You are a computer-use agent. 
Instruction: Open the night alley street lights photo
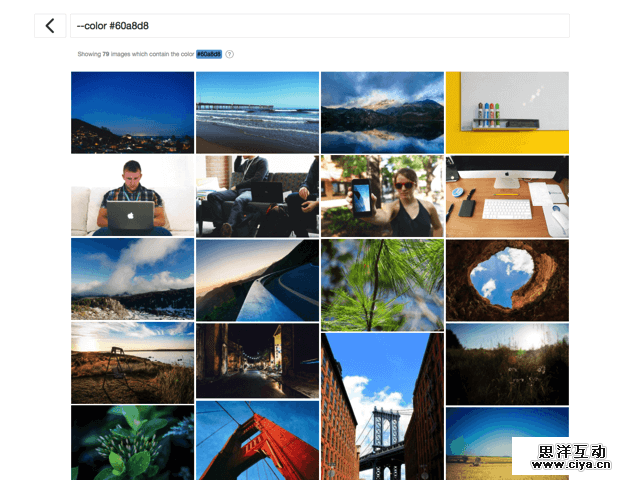[257, 361]
